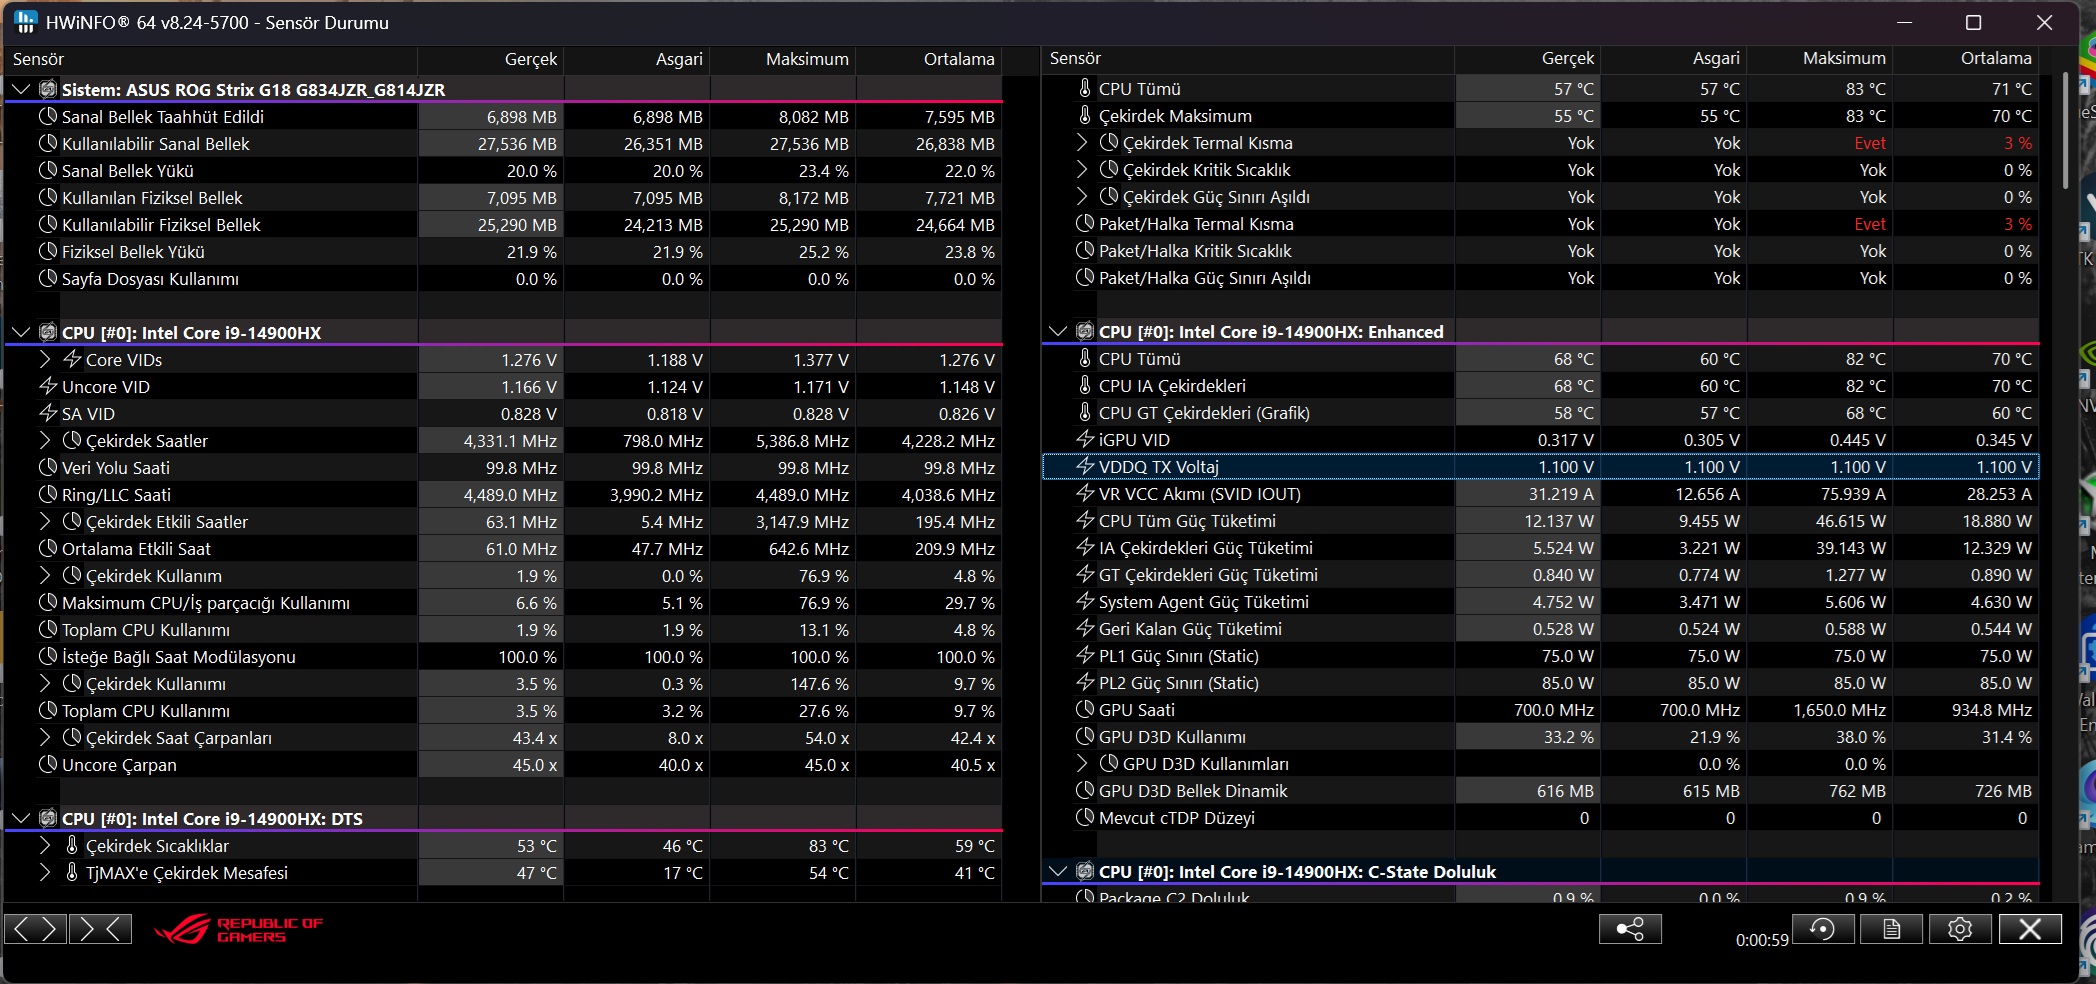Viewport: 2096px width, 984px height.
Task: Collapse the Sistem: ASUS ROG Strix group
Action: tap(20, 89)
